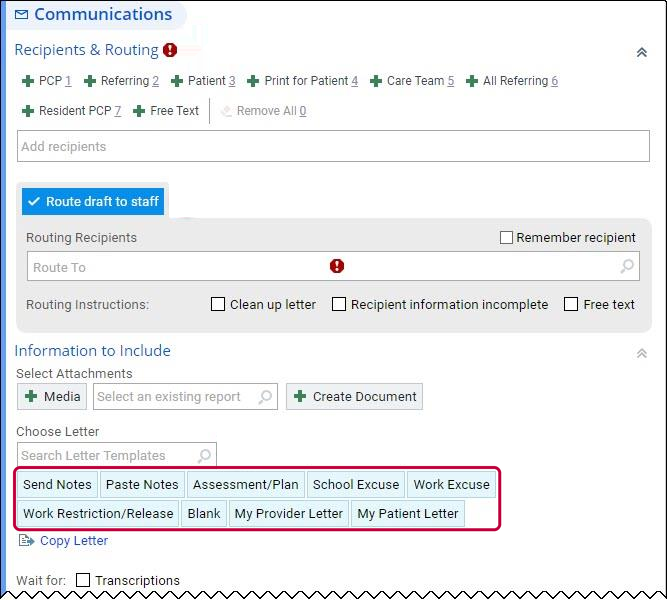Click the Information to Include heading
Image resolution: width=667 pixels, height=600 pixels.
tap(93, 351)
